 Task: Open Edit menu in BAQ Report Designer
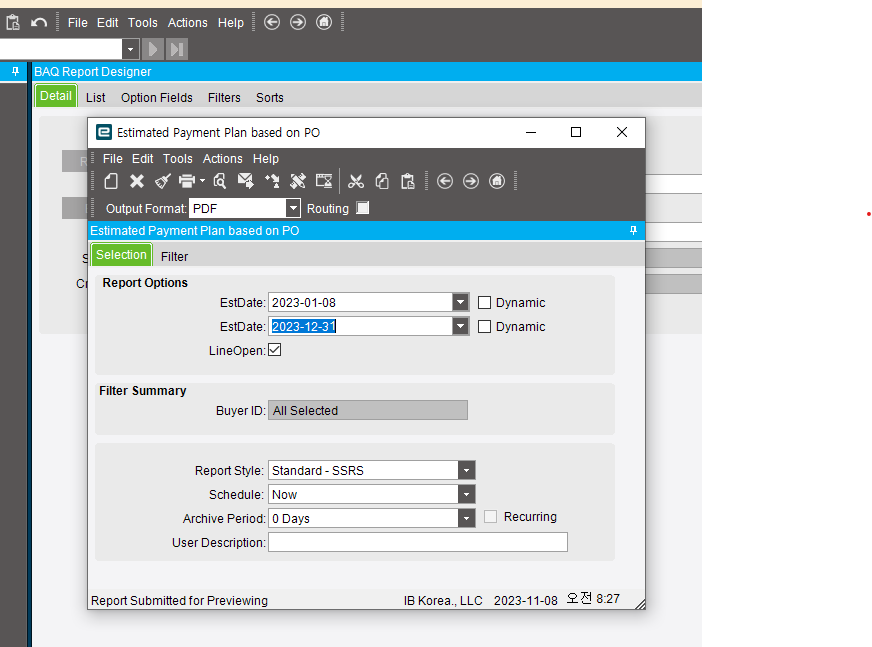(x=107, y=23)
